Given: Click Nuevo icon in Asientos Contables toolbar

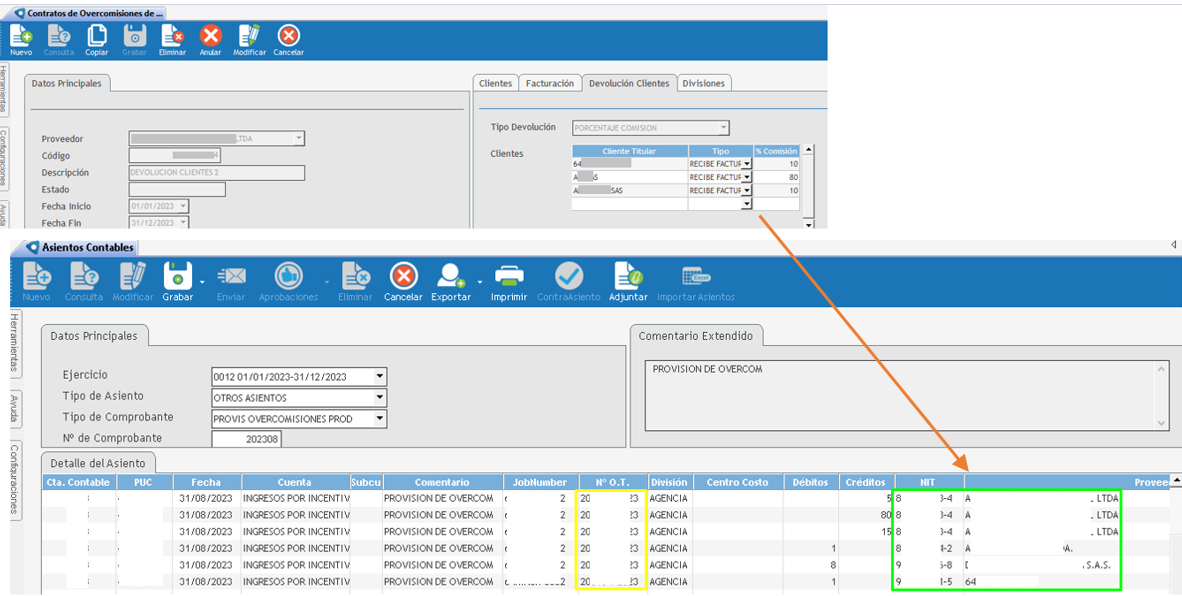Looking at the screenshot, I should tap(36, 277).
